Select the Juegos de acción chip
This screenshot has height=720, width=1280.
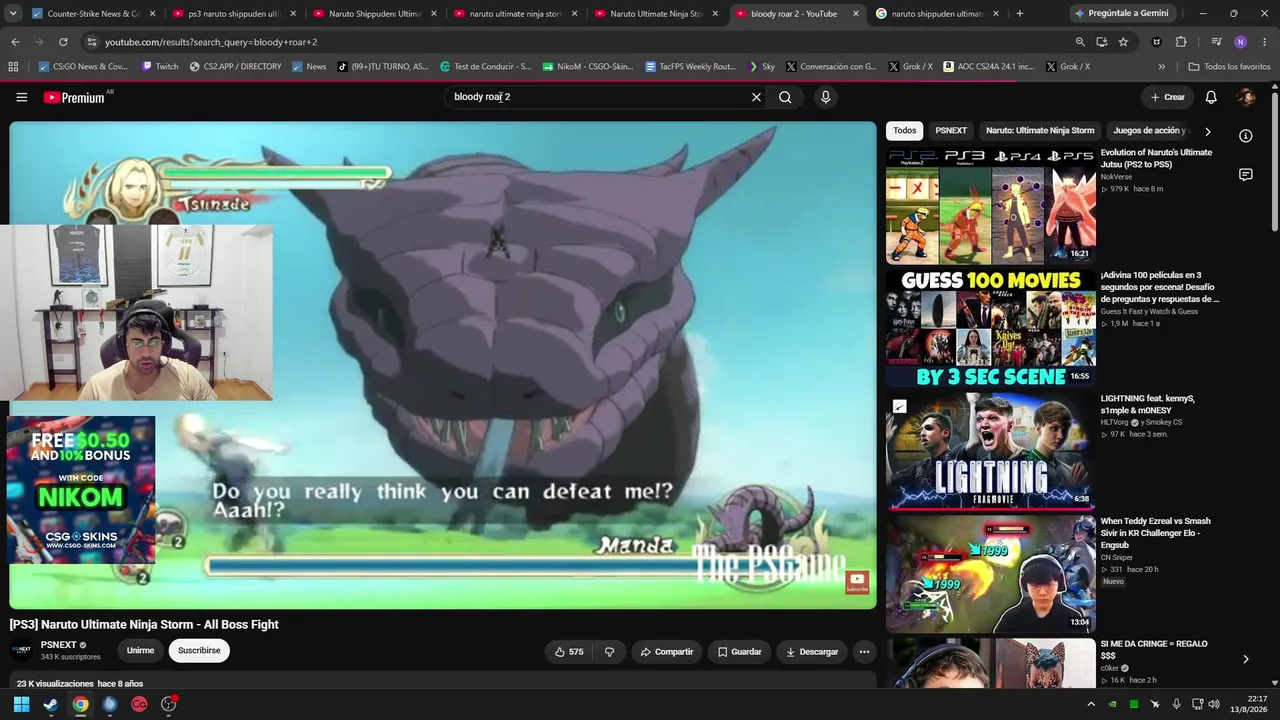(x=1150, y=131)
